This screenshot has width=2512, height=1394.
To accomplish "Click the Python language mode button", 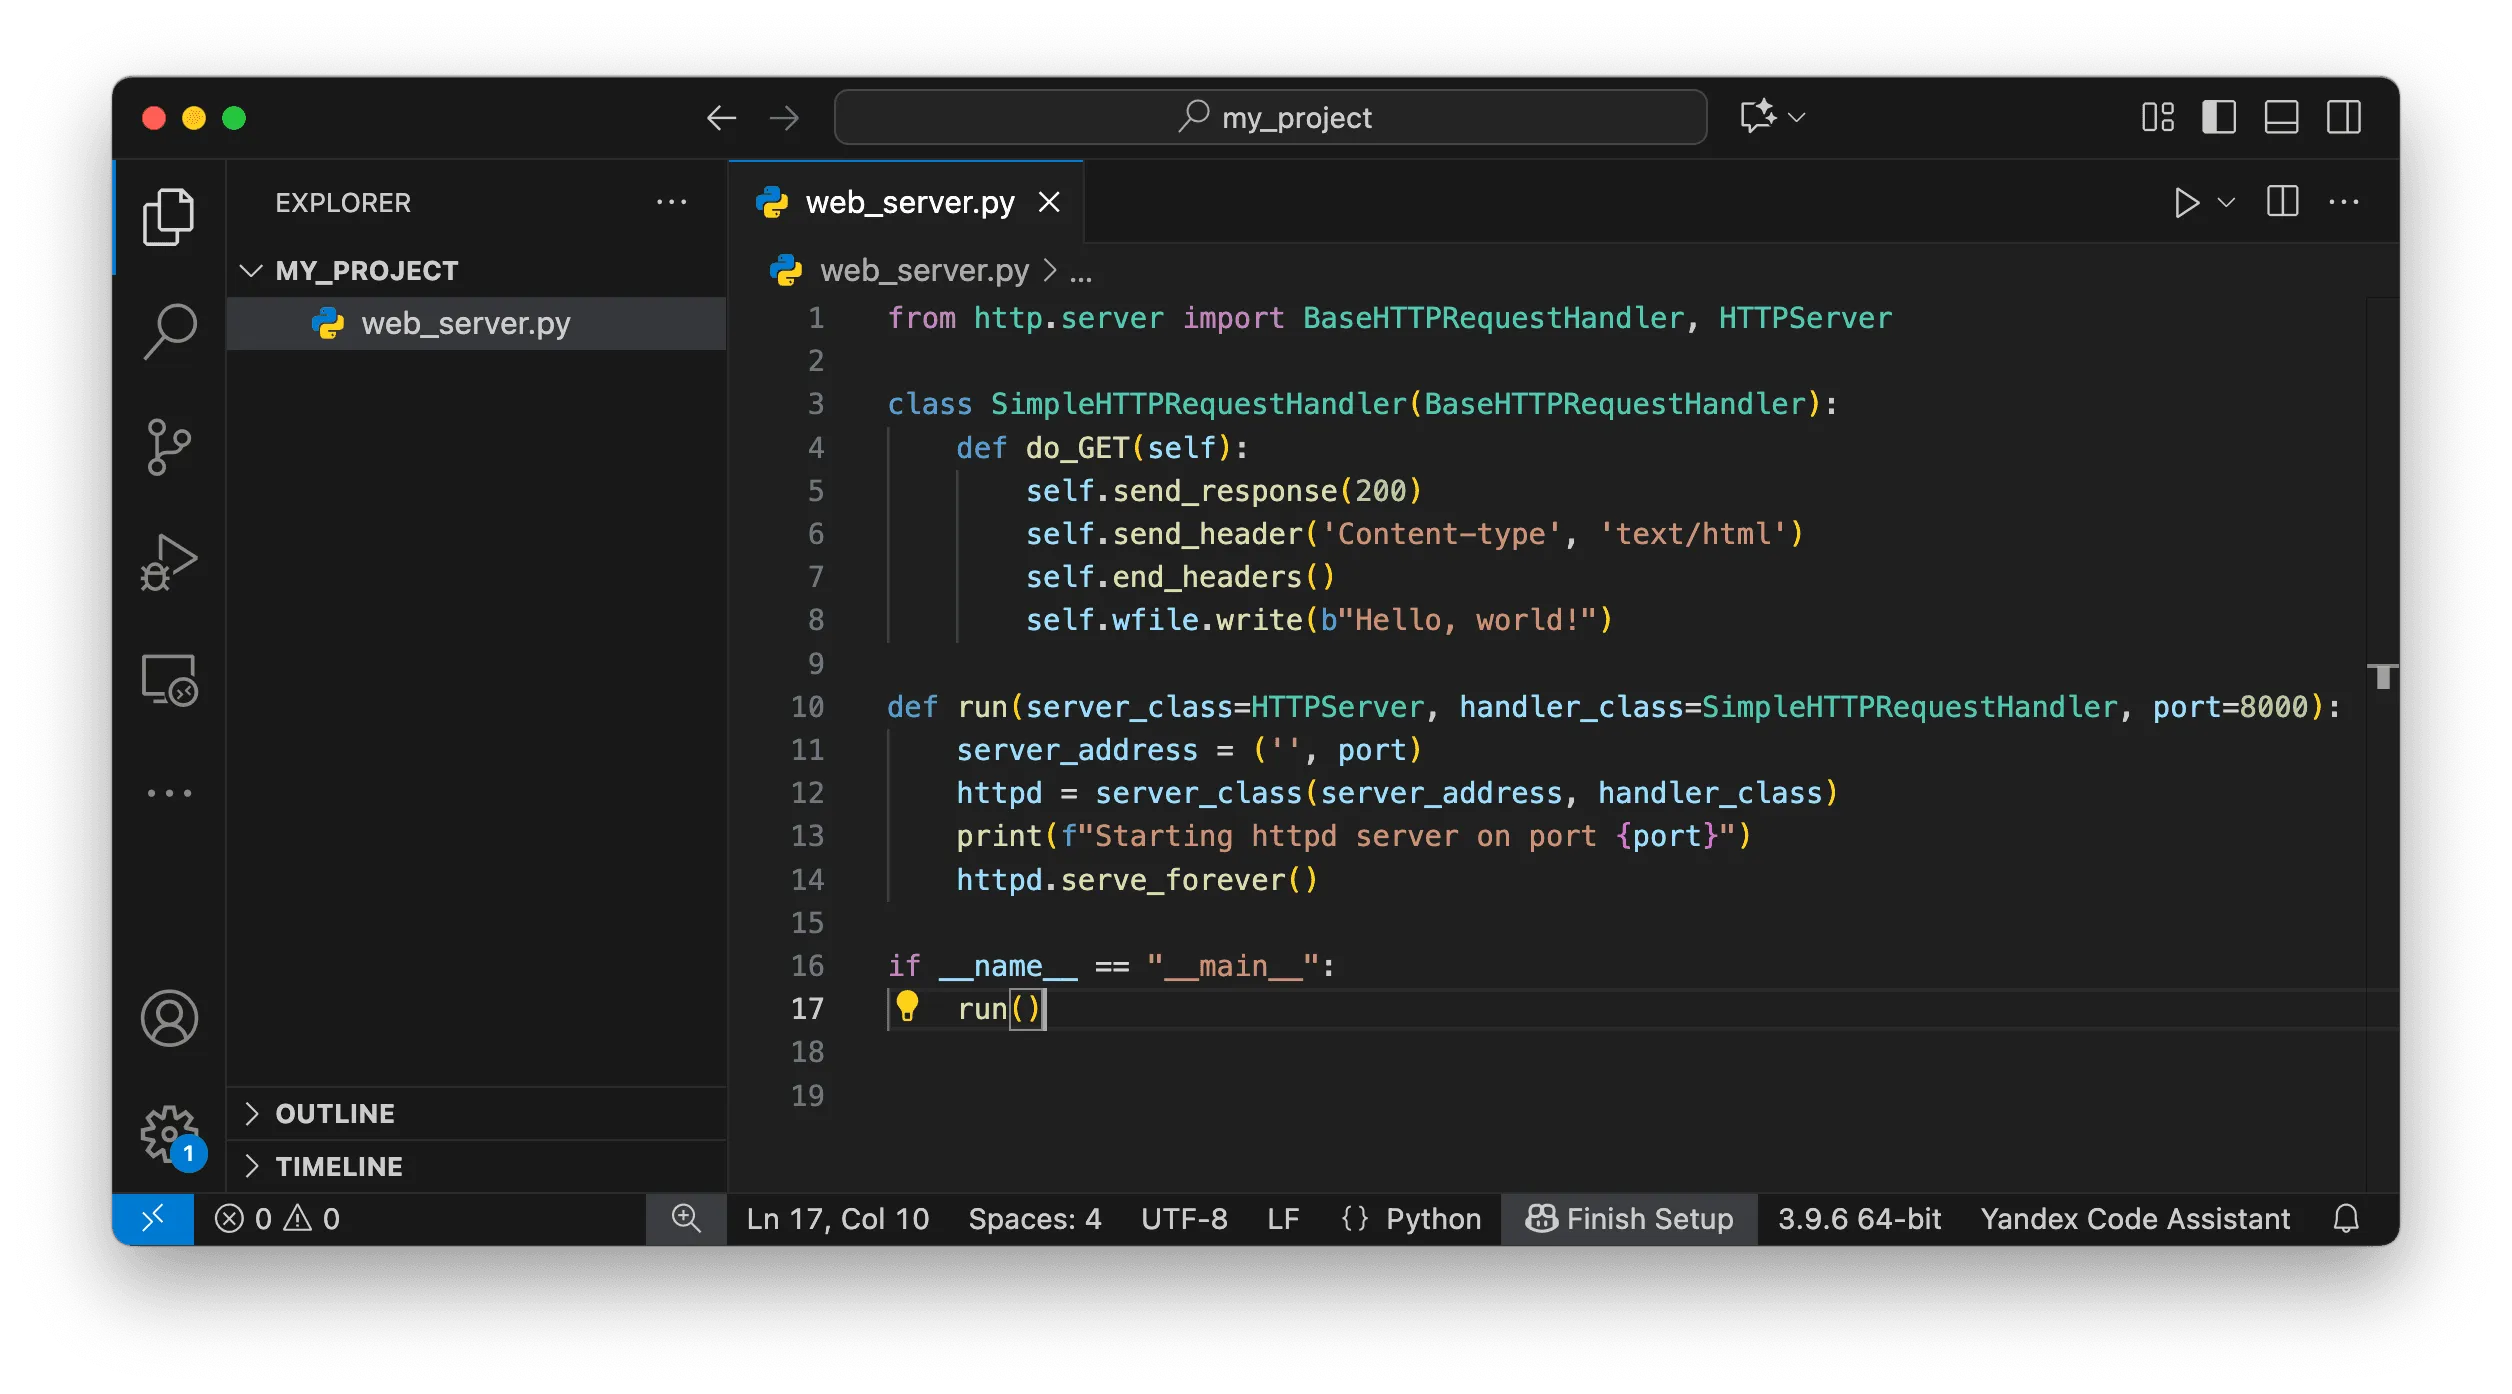I will pos(1432,1219).
